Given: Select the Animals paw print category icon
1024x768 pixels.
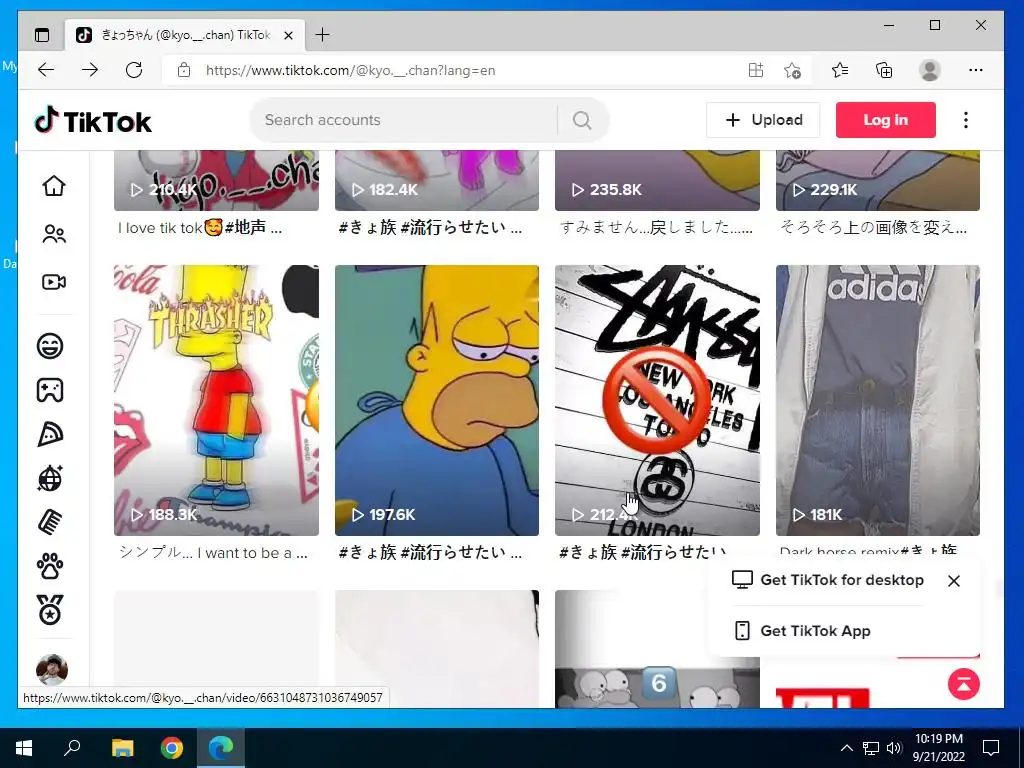Looking at the screenshot, I should coord(50,566).
